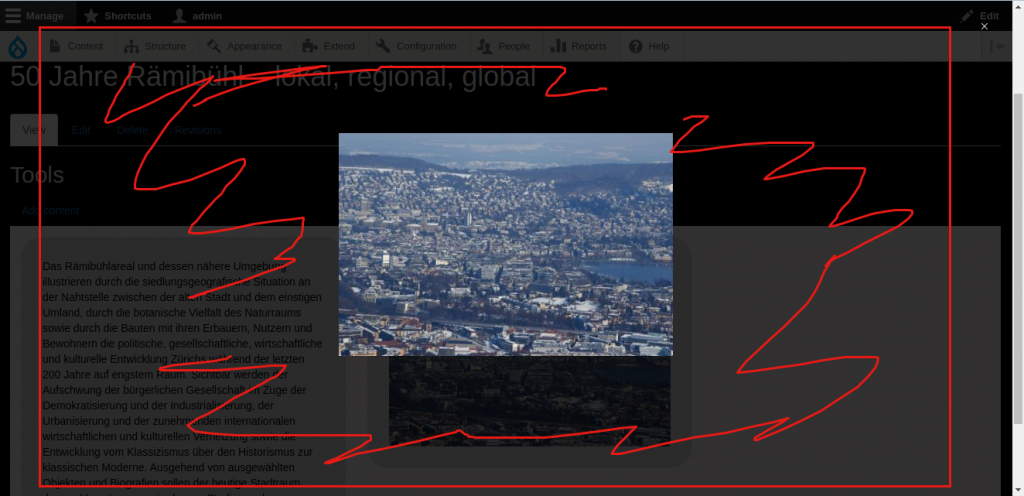Go to the People admin page
This screenshot has height=496, width=1024.
tap(505, 47)
